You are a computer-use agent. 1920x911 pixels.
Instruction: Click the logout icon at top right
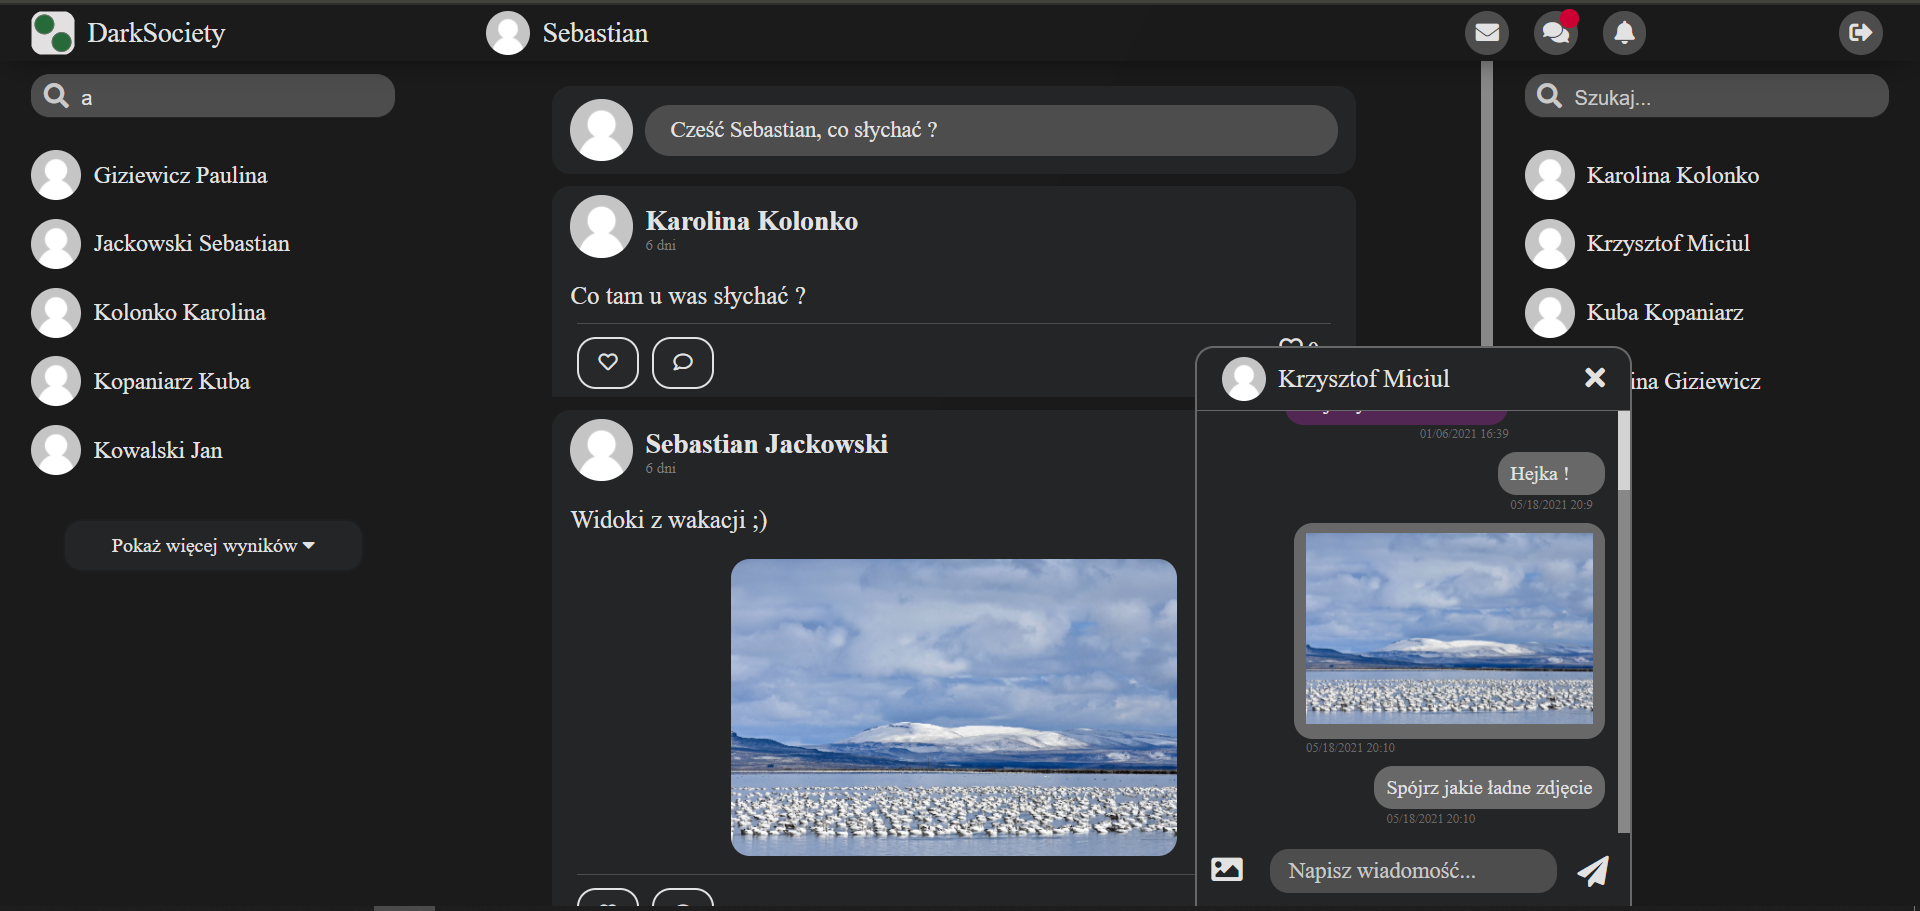coord(1861,32)
